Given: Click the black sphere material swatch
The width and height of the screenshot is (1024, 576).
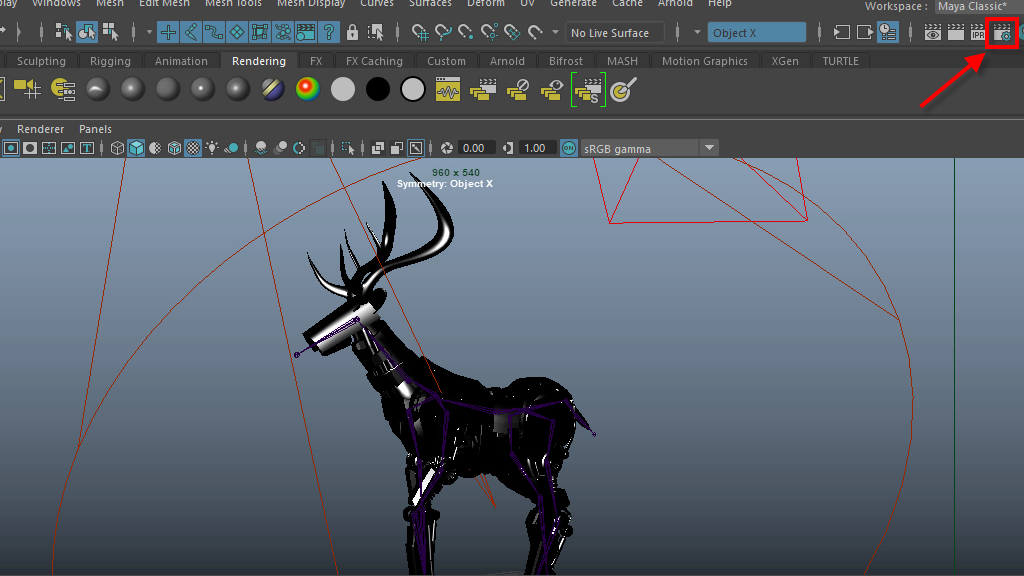Looking at the screenshot, I should 377,89.
